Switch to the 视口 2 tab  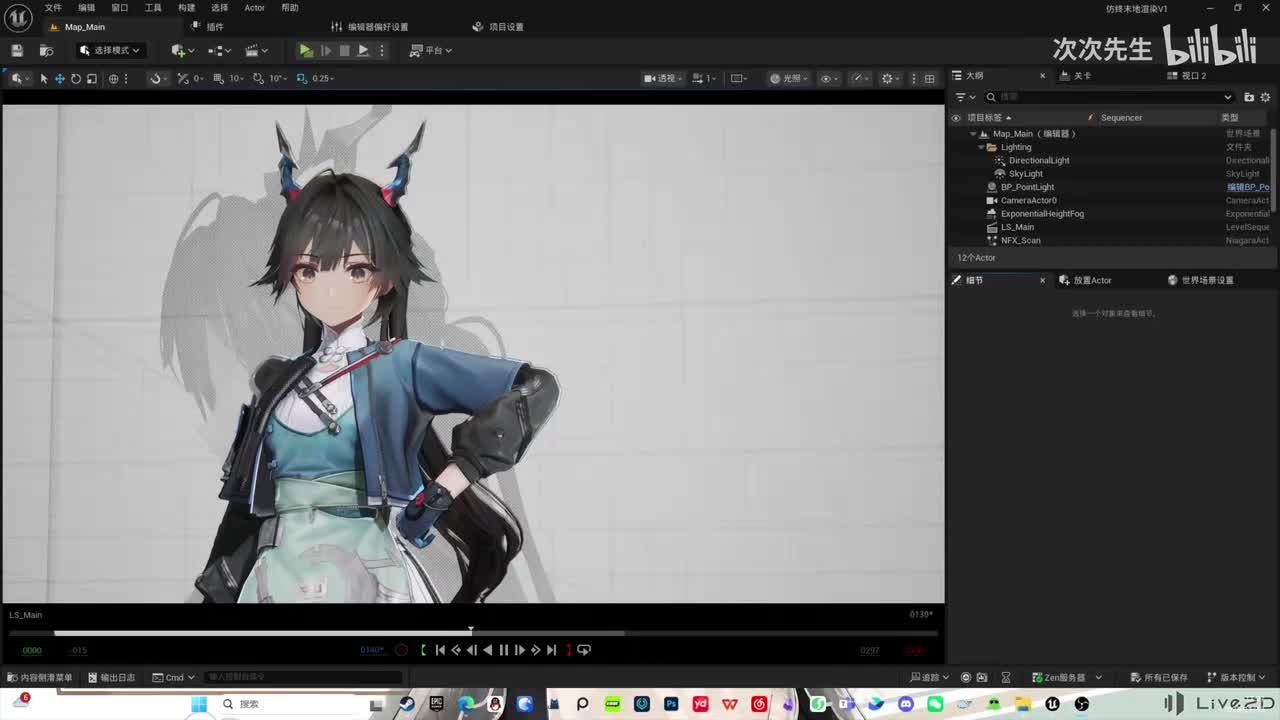[1187, 76]
